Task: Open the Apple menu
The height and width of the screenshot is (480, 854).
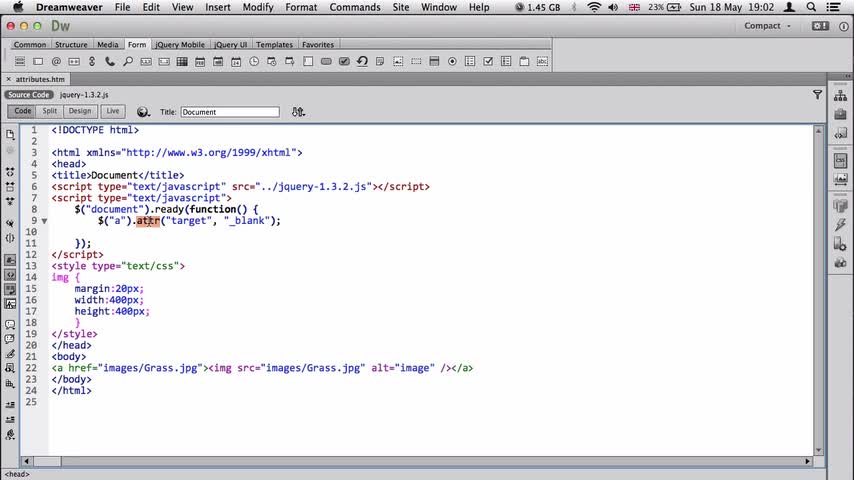Action: 18,7
